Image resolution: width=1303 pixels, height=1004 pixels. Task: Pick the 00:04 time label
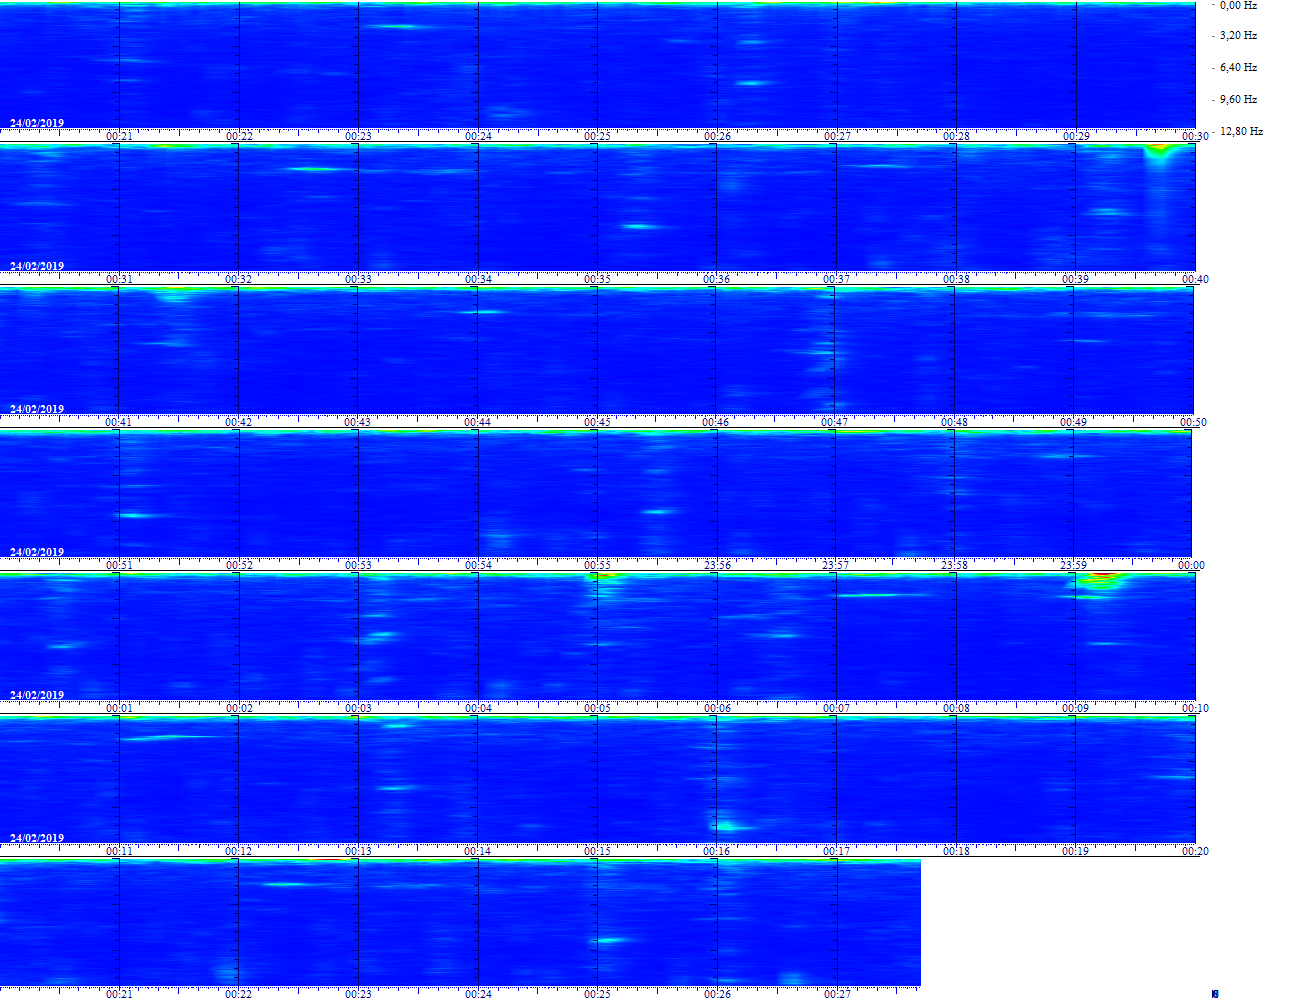[478, 708]
